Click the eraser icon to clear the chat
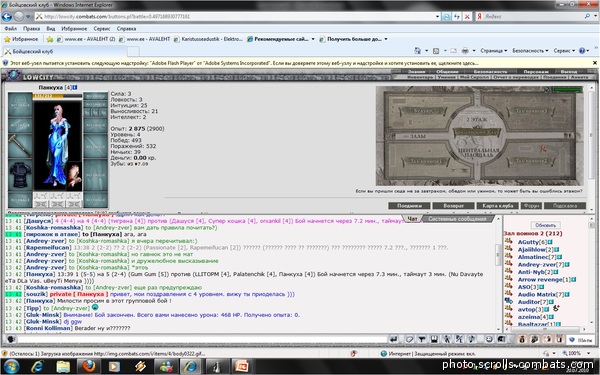Viewport: 600px width, 375px height. pyautogui.click(x=409, y=339)
